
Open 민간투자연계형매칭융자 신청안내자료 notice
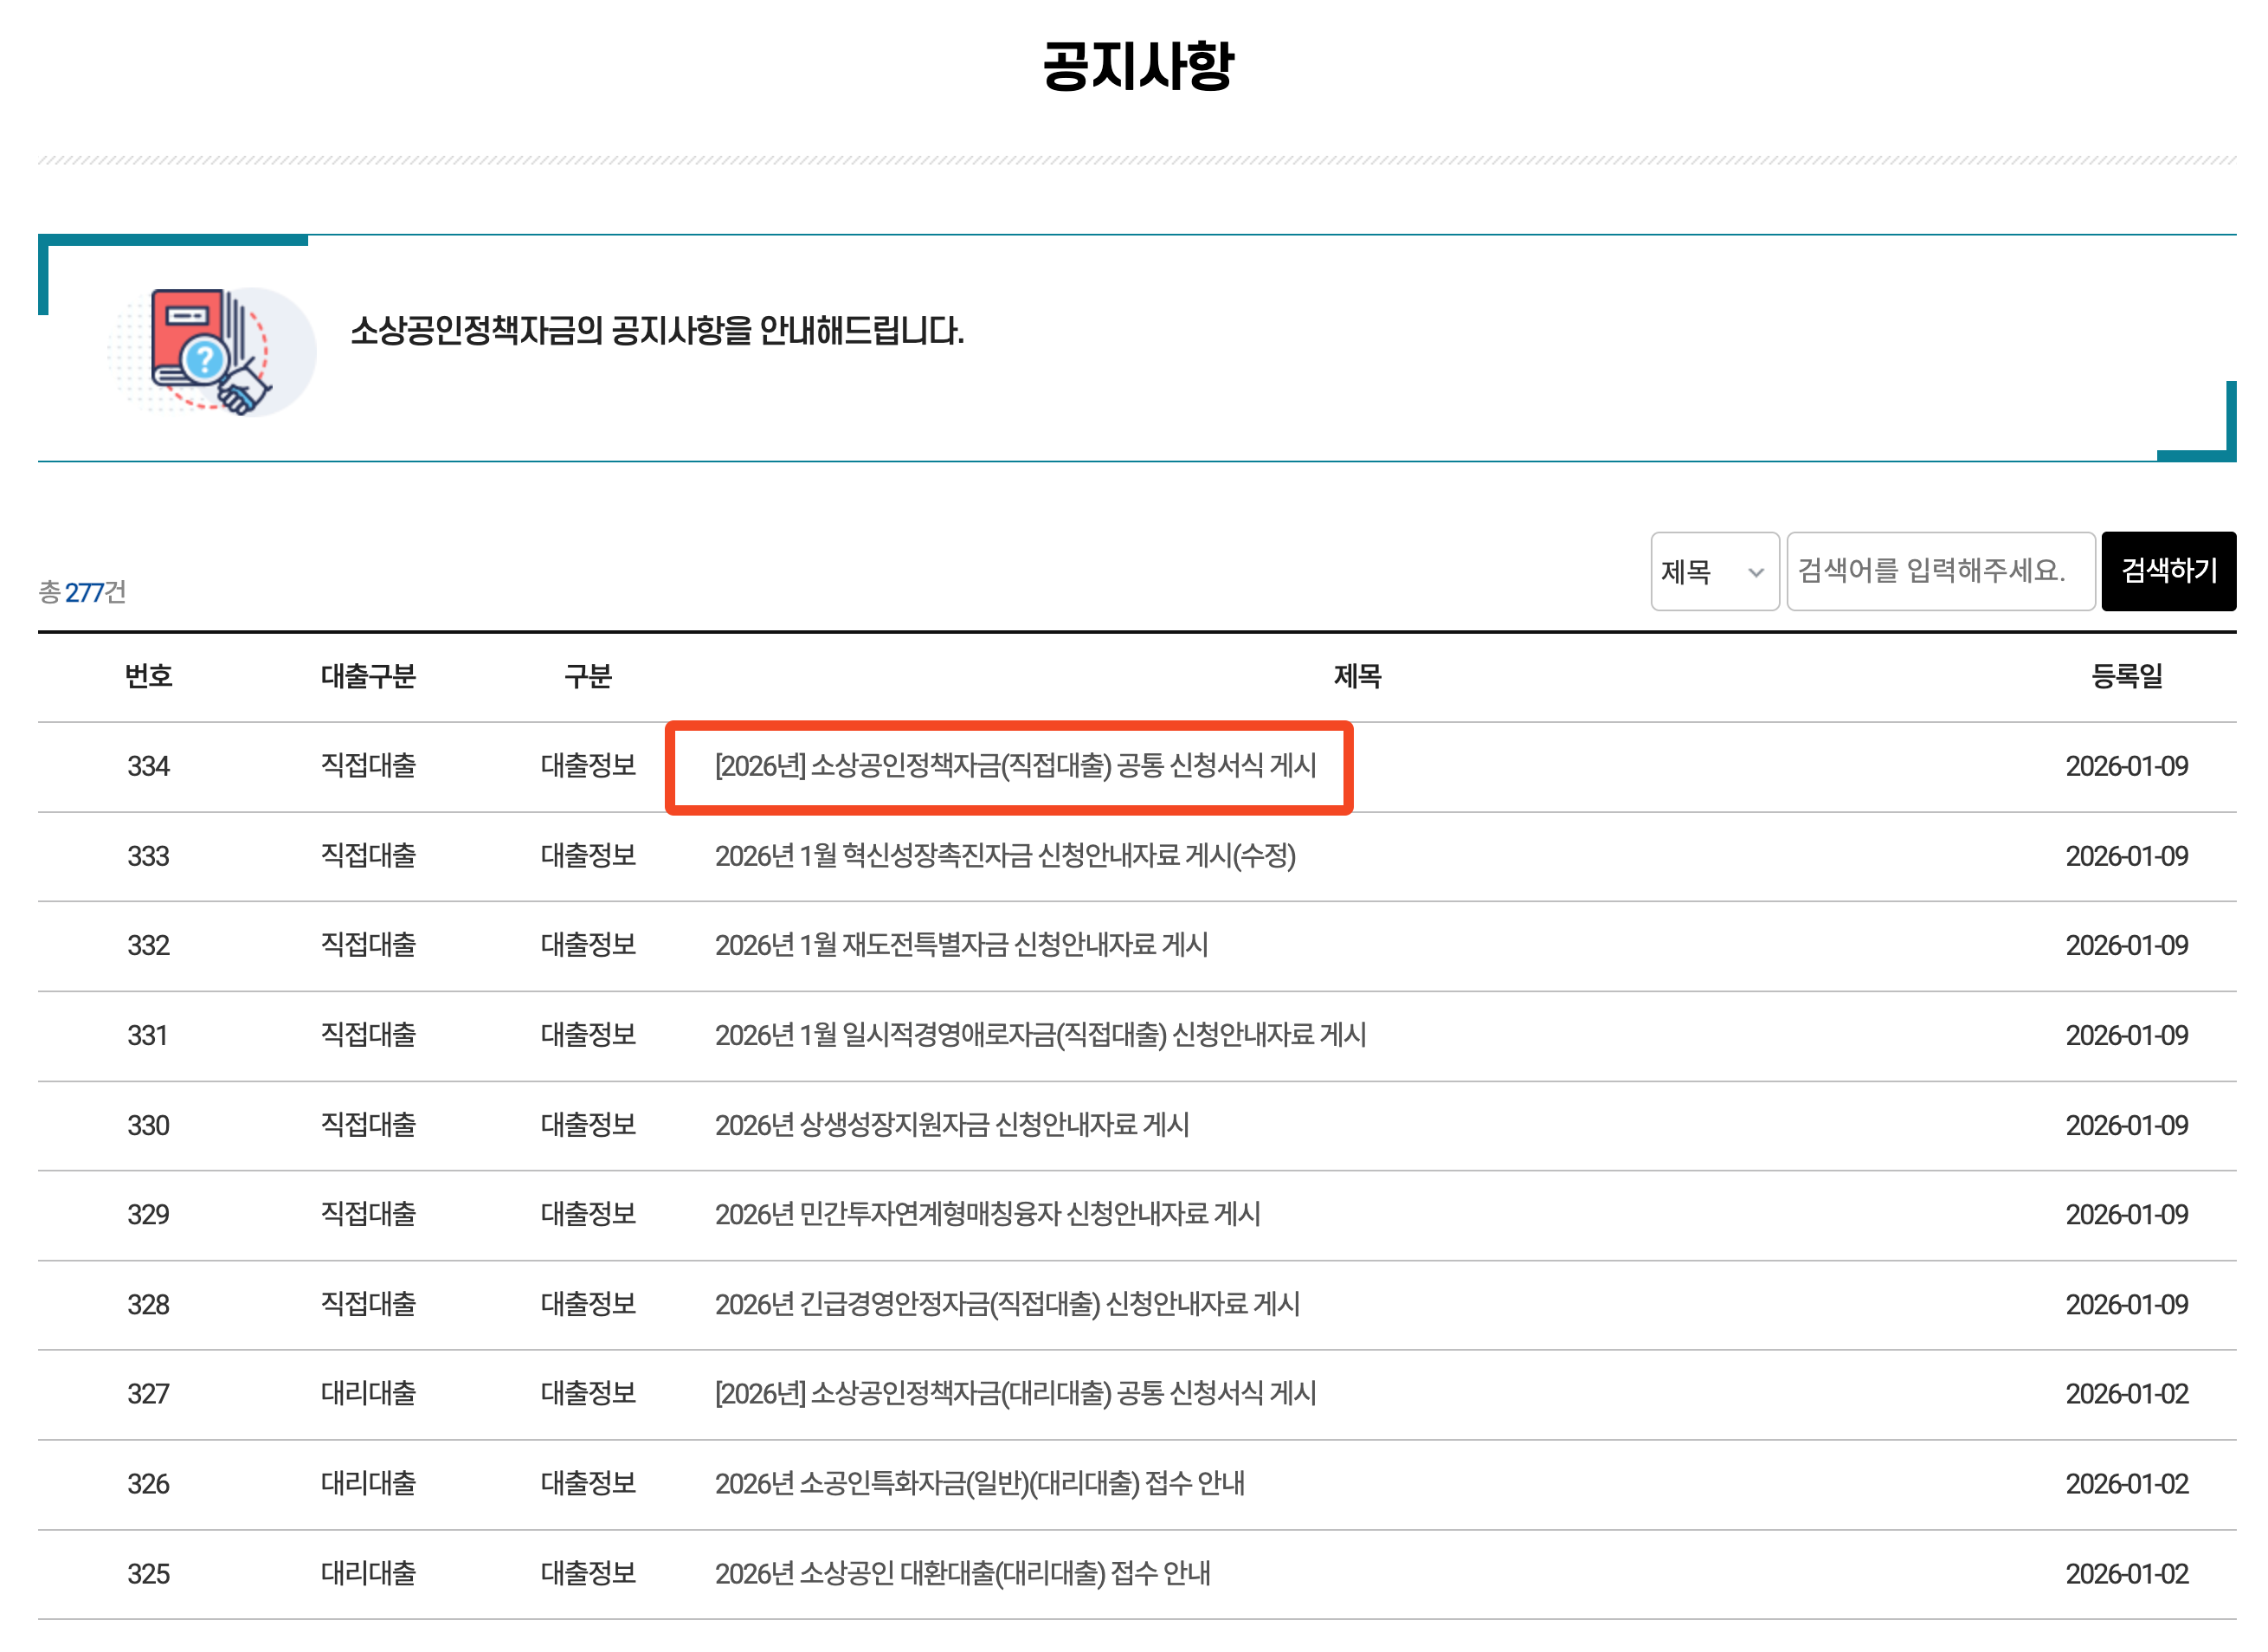(x=986, y=1214)
